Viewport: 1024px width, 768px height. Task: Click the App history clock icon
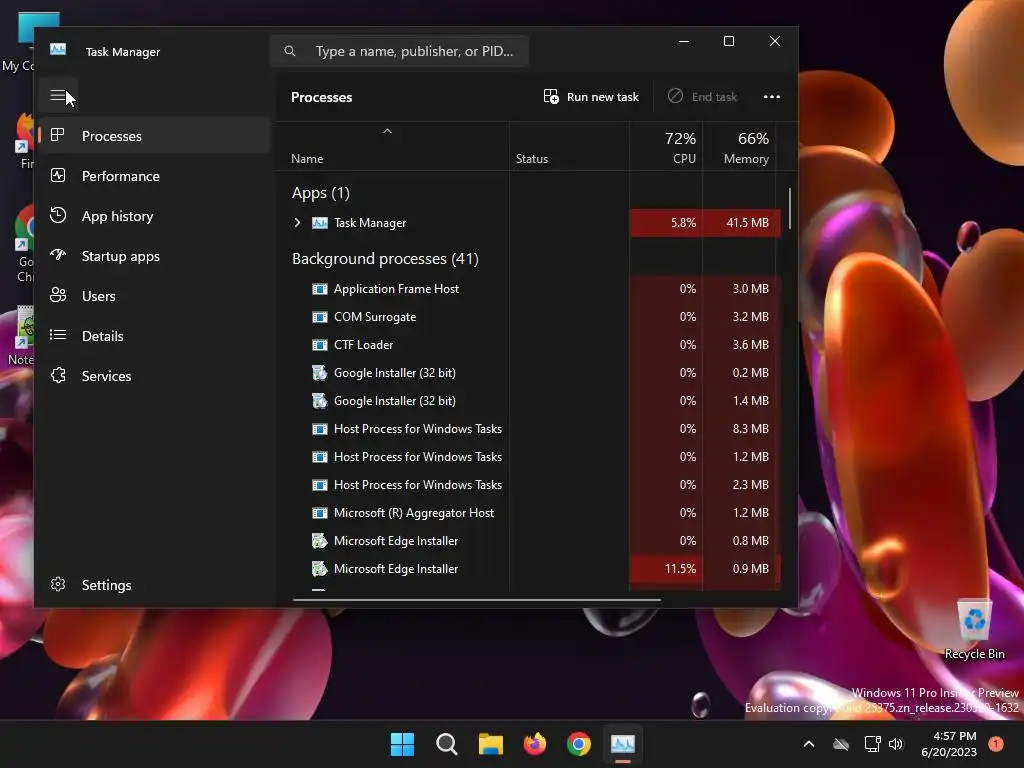pyautogui.click(x=58, y=215)
